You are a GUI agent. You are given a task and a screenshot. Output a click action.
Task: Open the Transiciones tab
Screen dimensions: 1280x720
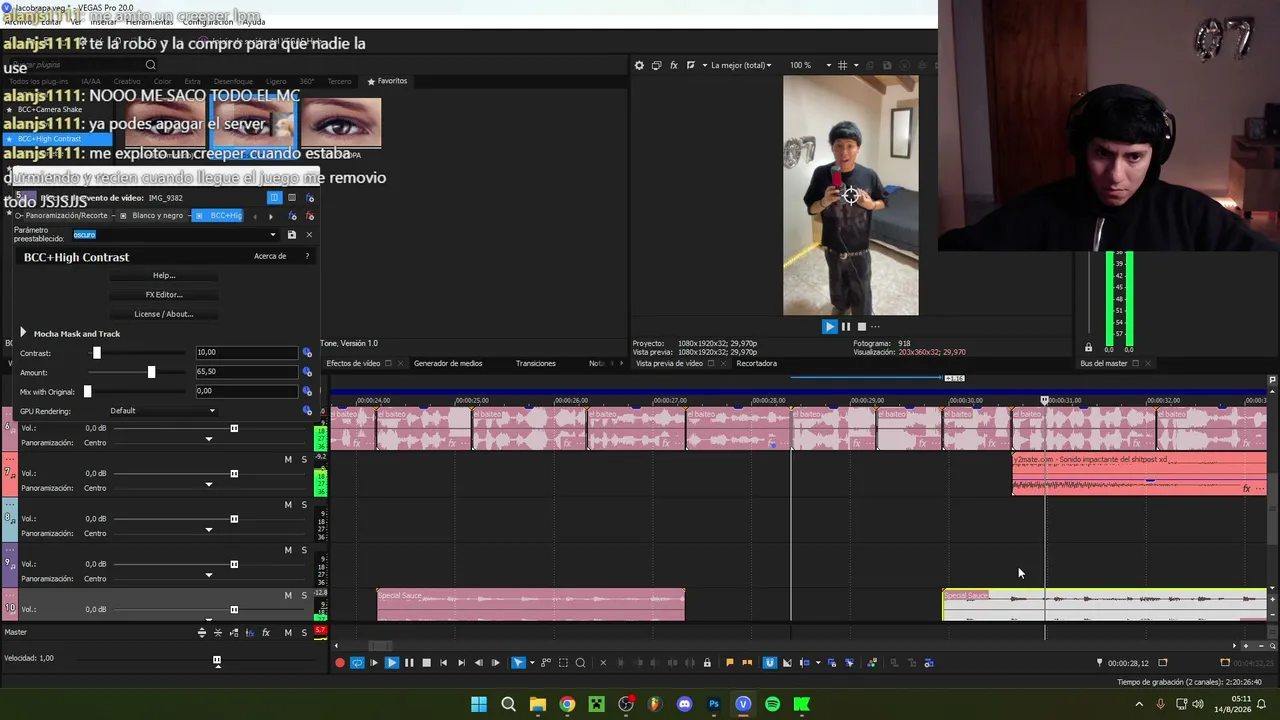[535, 363]
